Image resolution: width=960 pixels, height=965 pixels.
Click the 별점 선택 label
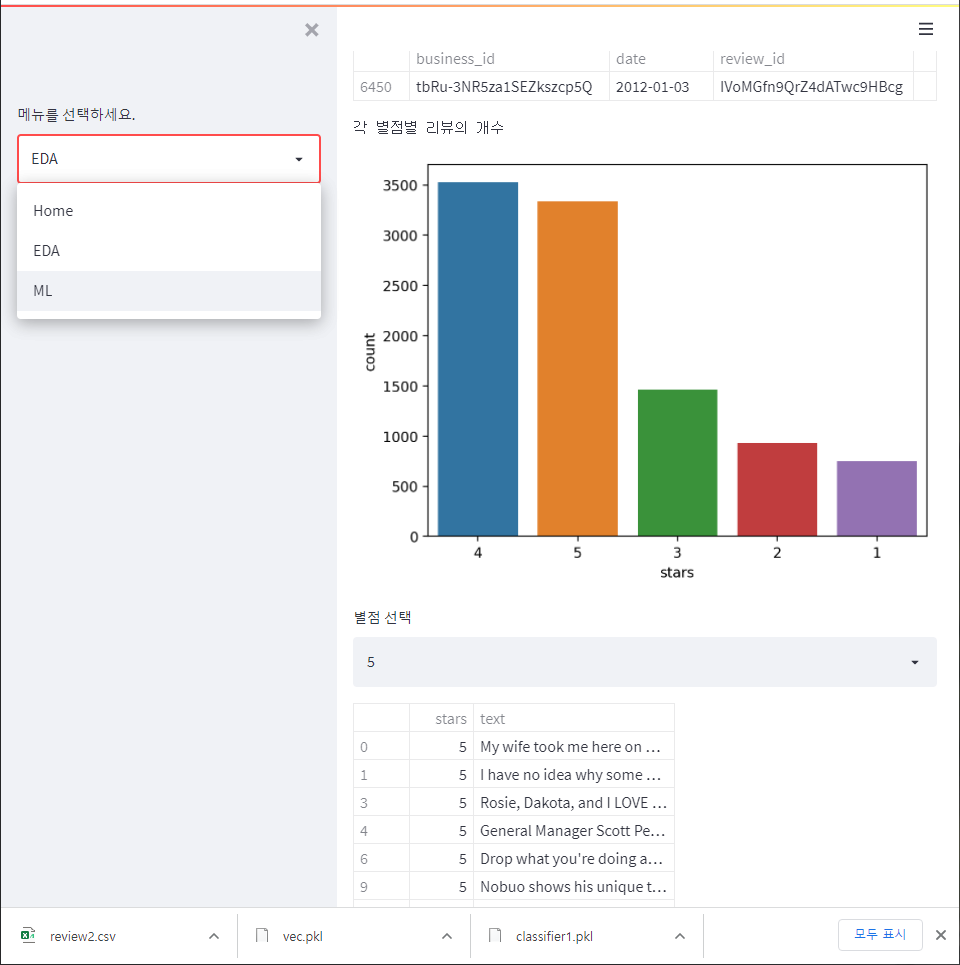[x=383, y=617]
